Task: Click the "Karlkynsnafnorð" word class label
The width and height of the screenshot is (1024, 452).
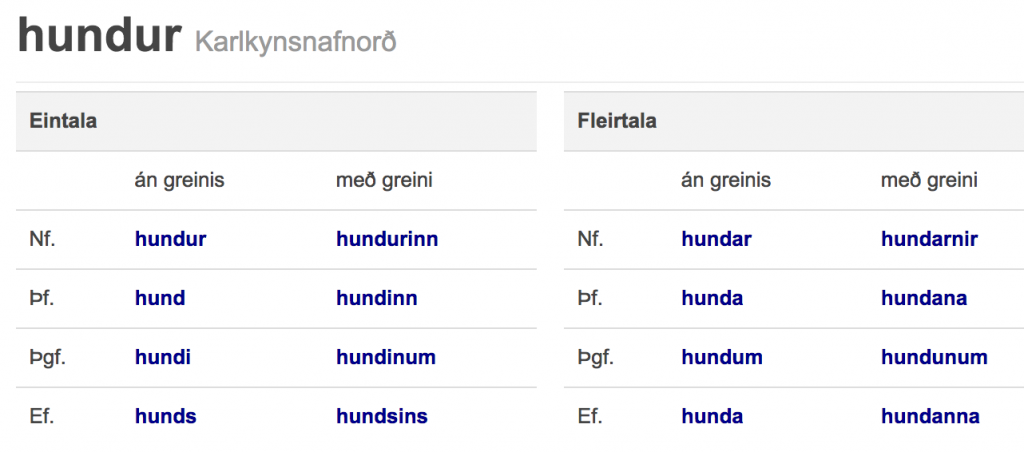Action: (x=295, y=43)
